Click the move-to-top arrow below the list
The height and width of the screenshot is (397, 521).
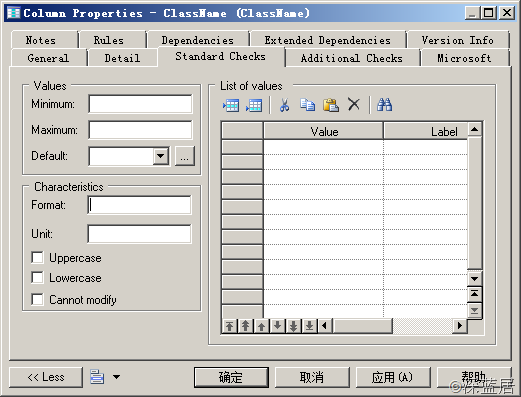click(x=229, y=326)
